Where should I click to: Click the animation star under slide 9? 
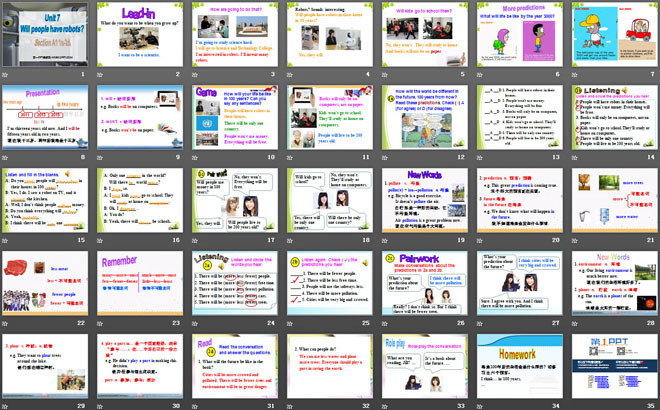100,158
